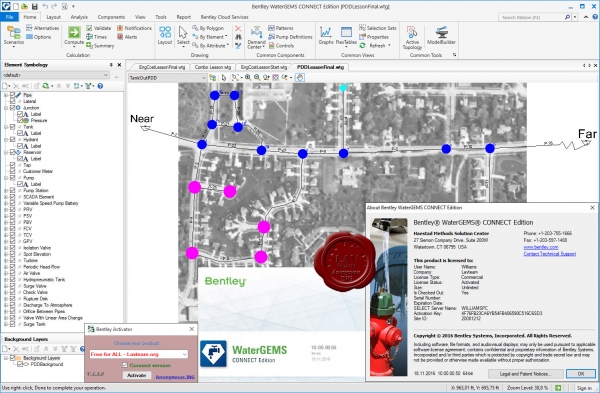This screenshot has width=600, height=393.
Task: Close the Bentley Activator window
Action: 192,329
